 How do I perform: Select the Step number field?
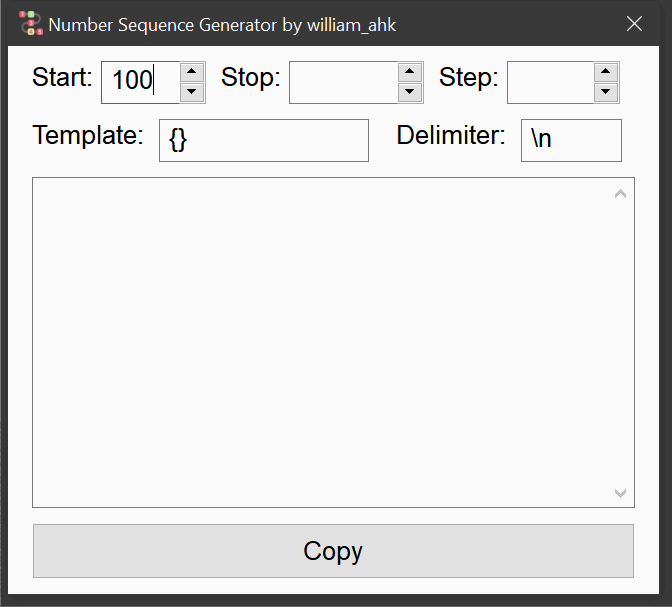[x=550, y=82]
